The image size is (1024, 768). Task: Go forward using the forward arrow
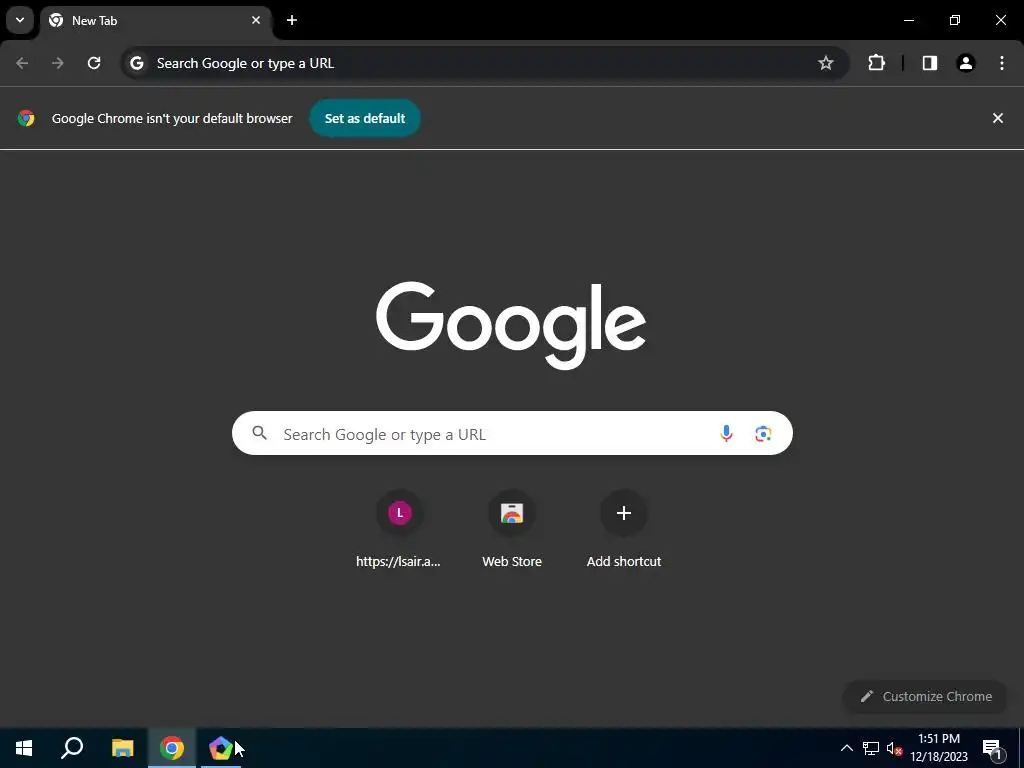point(58,63)
